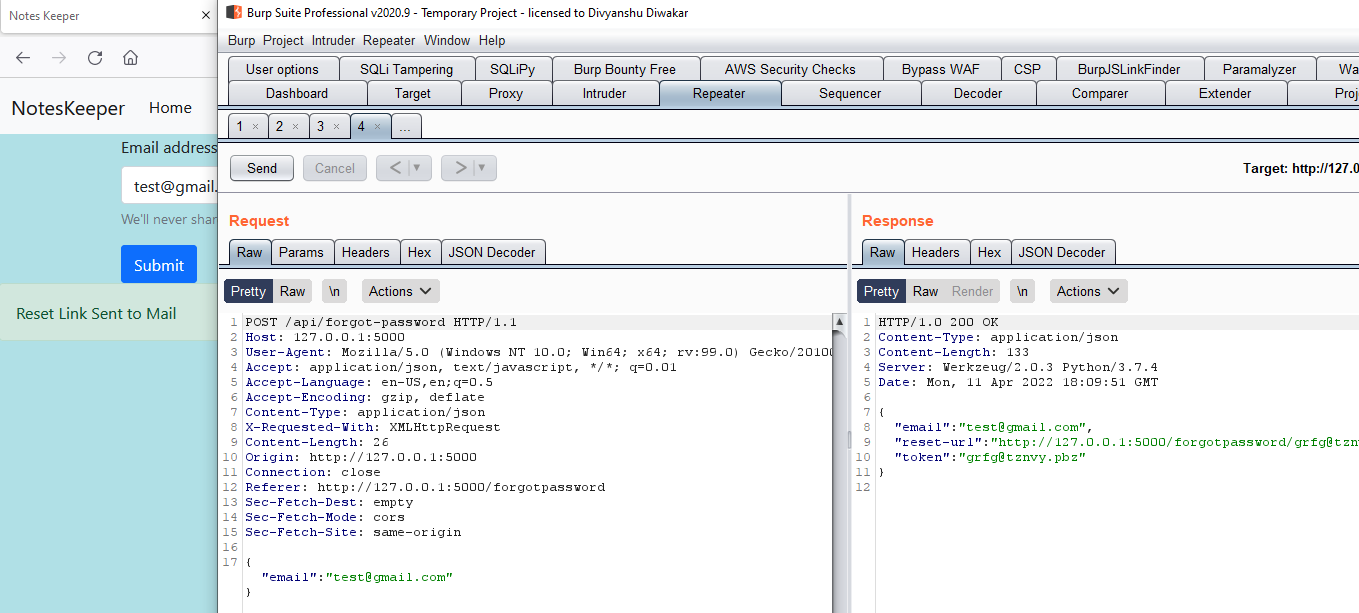
Task: Switch Request view to Pretty
Action: [248, 291]
